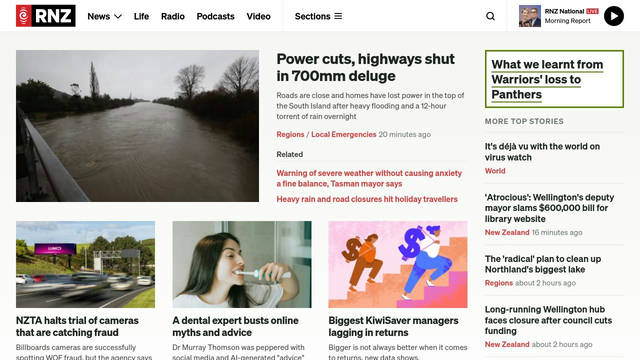Open 'Heavy rain and road closures hit holiday travellers'
This screenshot has height=360, width=640.
coord(367,199)
